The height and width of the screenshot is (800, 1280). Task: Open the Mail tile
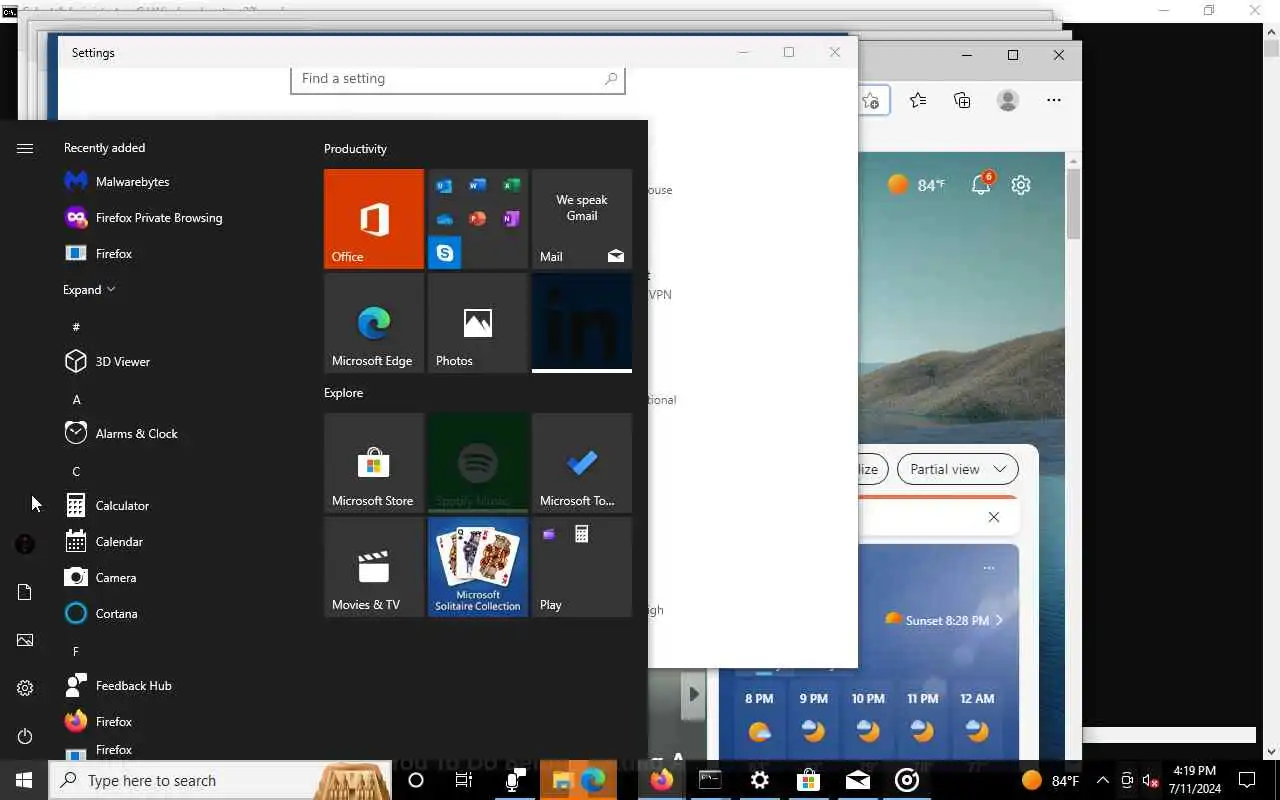coord(582,219)
